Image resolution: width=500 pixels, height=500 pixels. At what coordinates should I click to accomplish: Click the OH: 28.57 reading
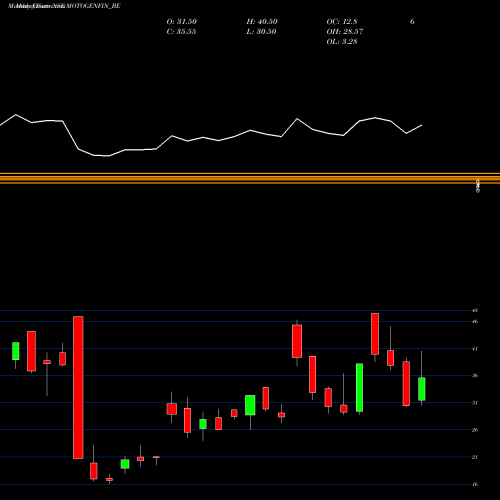pos(345,32)
